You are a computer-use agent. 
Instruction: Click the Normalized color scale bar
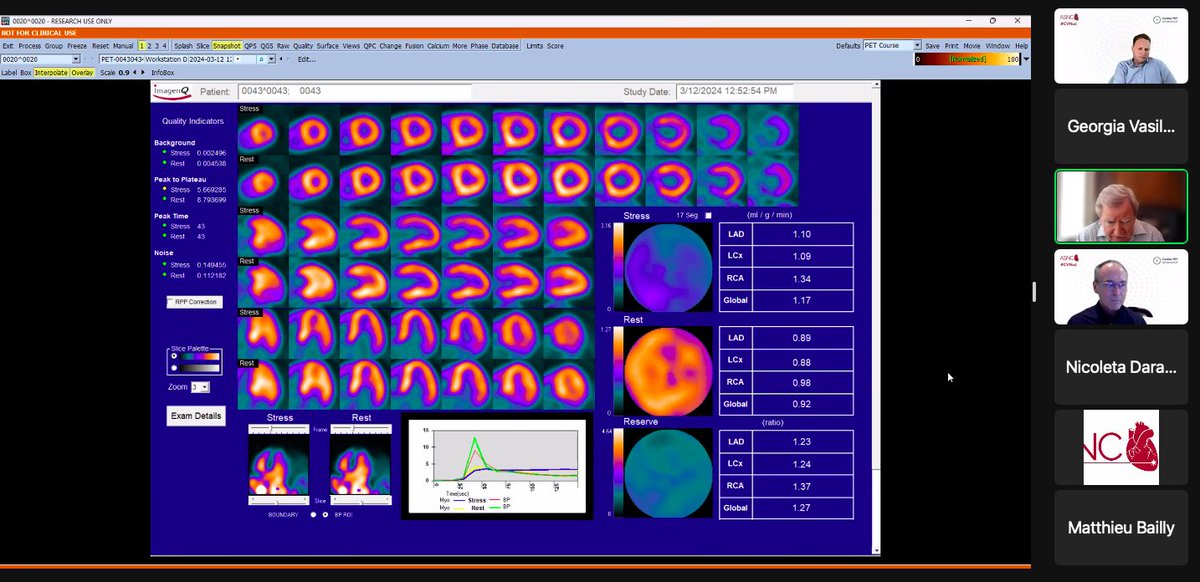coord(968,59)
